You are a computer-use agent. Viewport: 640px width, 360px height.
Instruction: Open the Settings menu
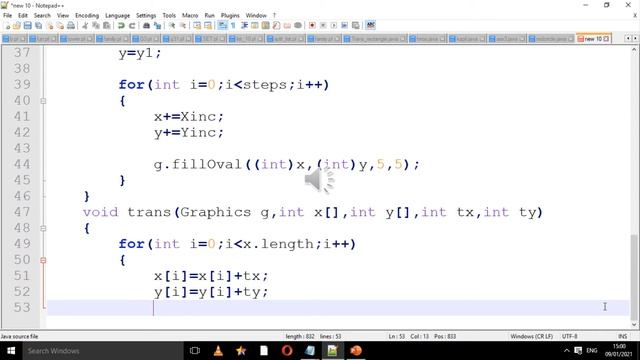pyautogui.click(x=146, y=16)
